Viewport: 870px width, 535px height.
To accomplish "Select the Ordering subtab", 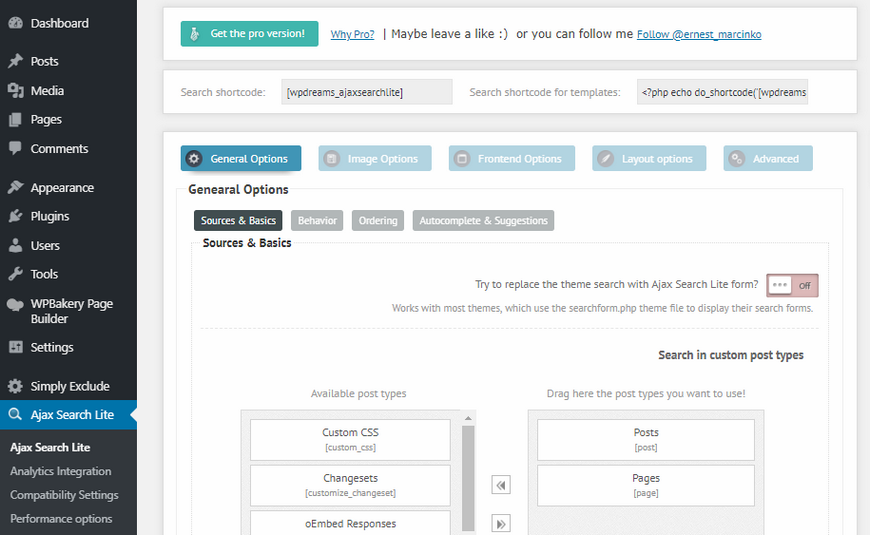I will pyautogui.click(x=378, y=220).
